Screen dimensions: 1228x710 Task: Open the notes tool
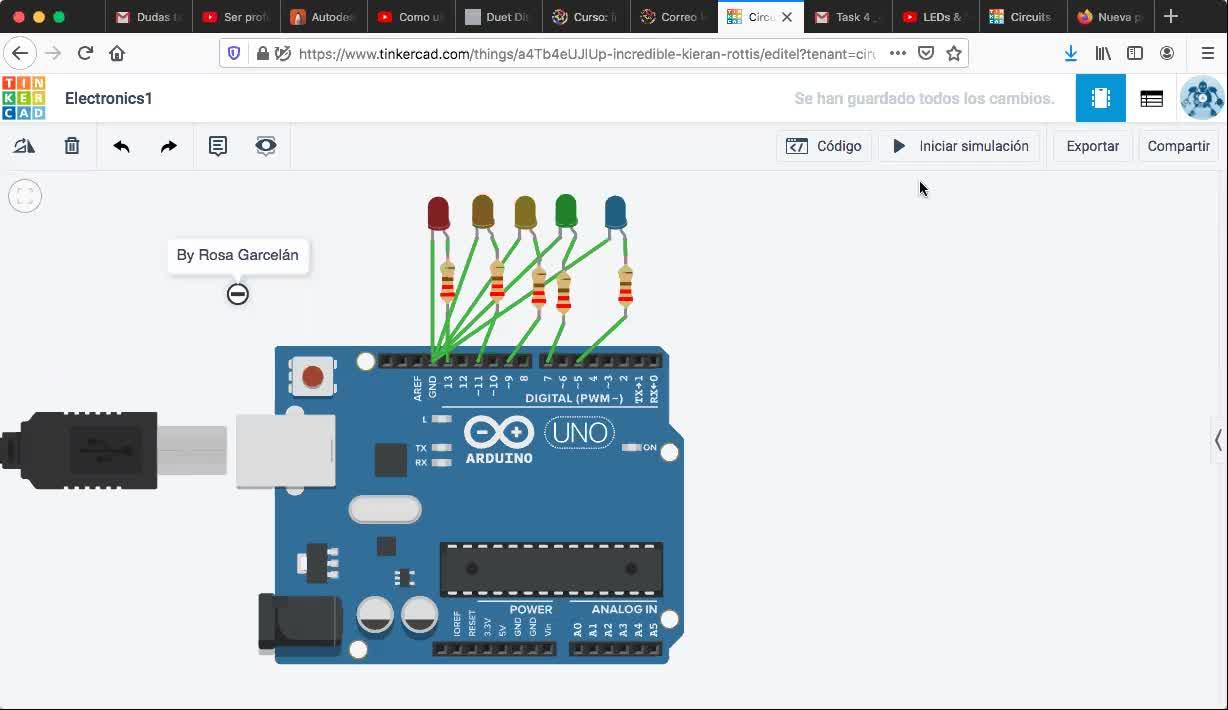[218, 146]
